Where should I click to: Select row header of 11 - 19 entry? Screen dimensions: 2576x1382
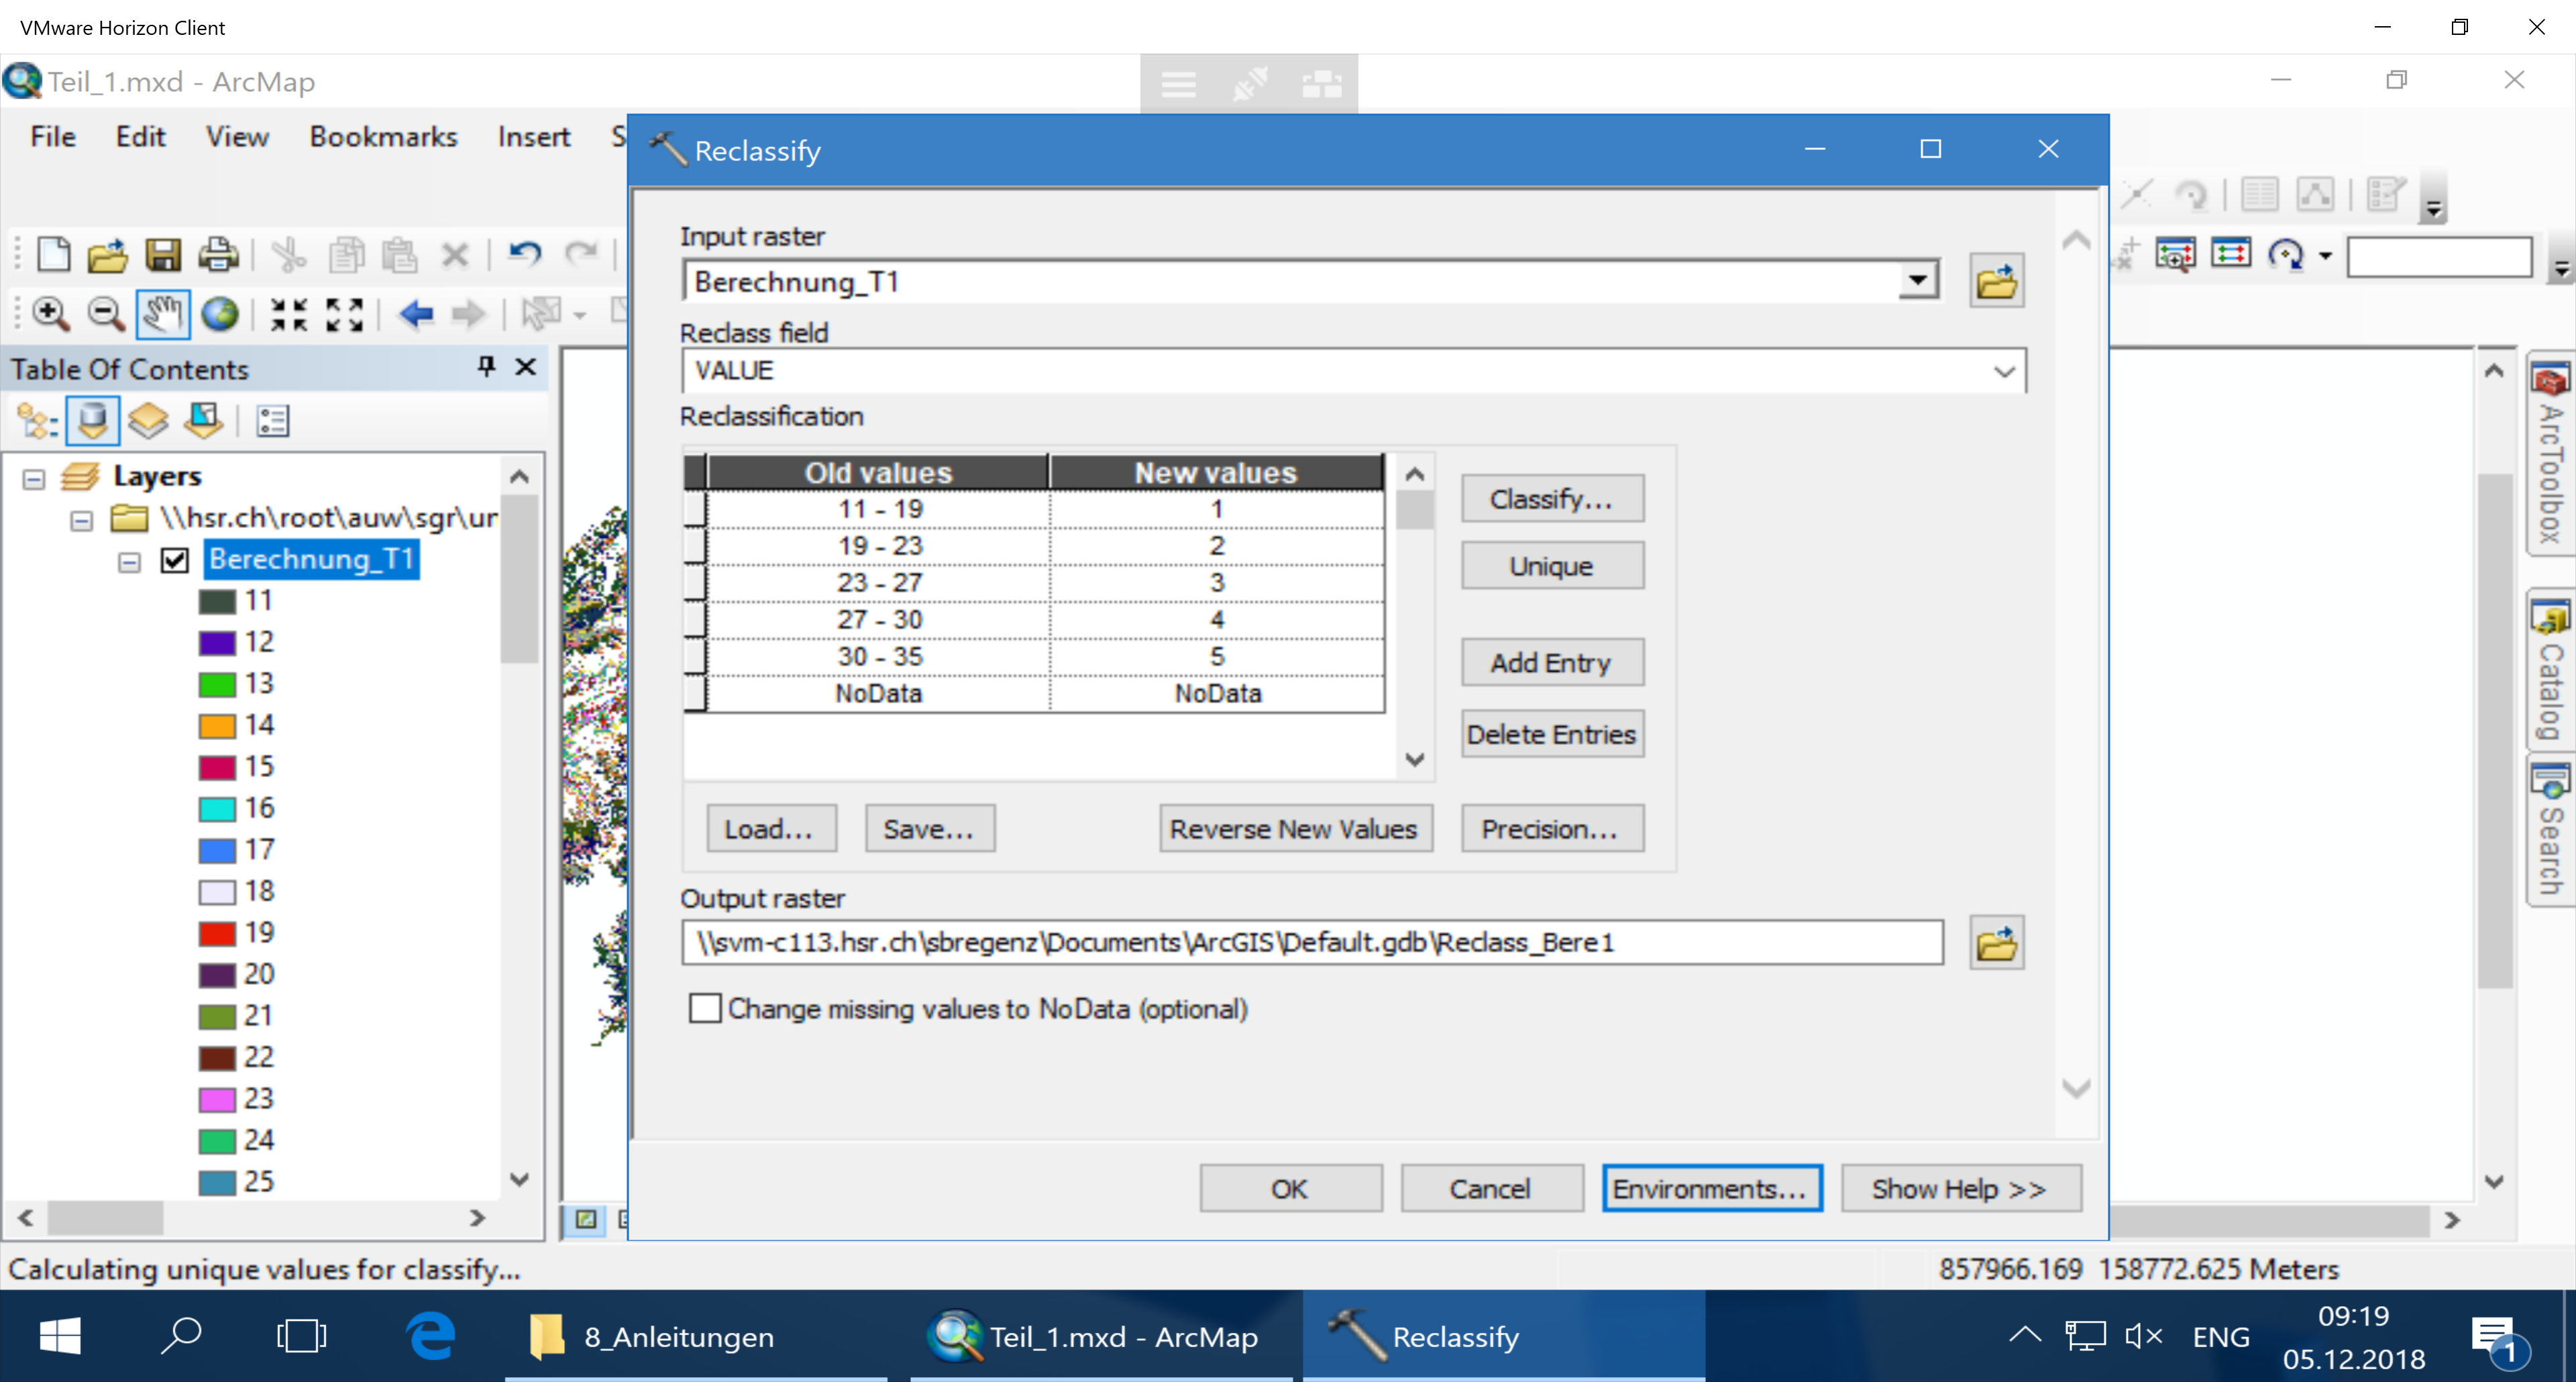695,509
